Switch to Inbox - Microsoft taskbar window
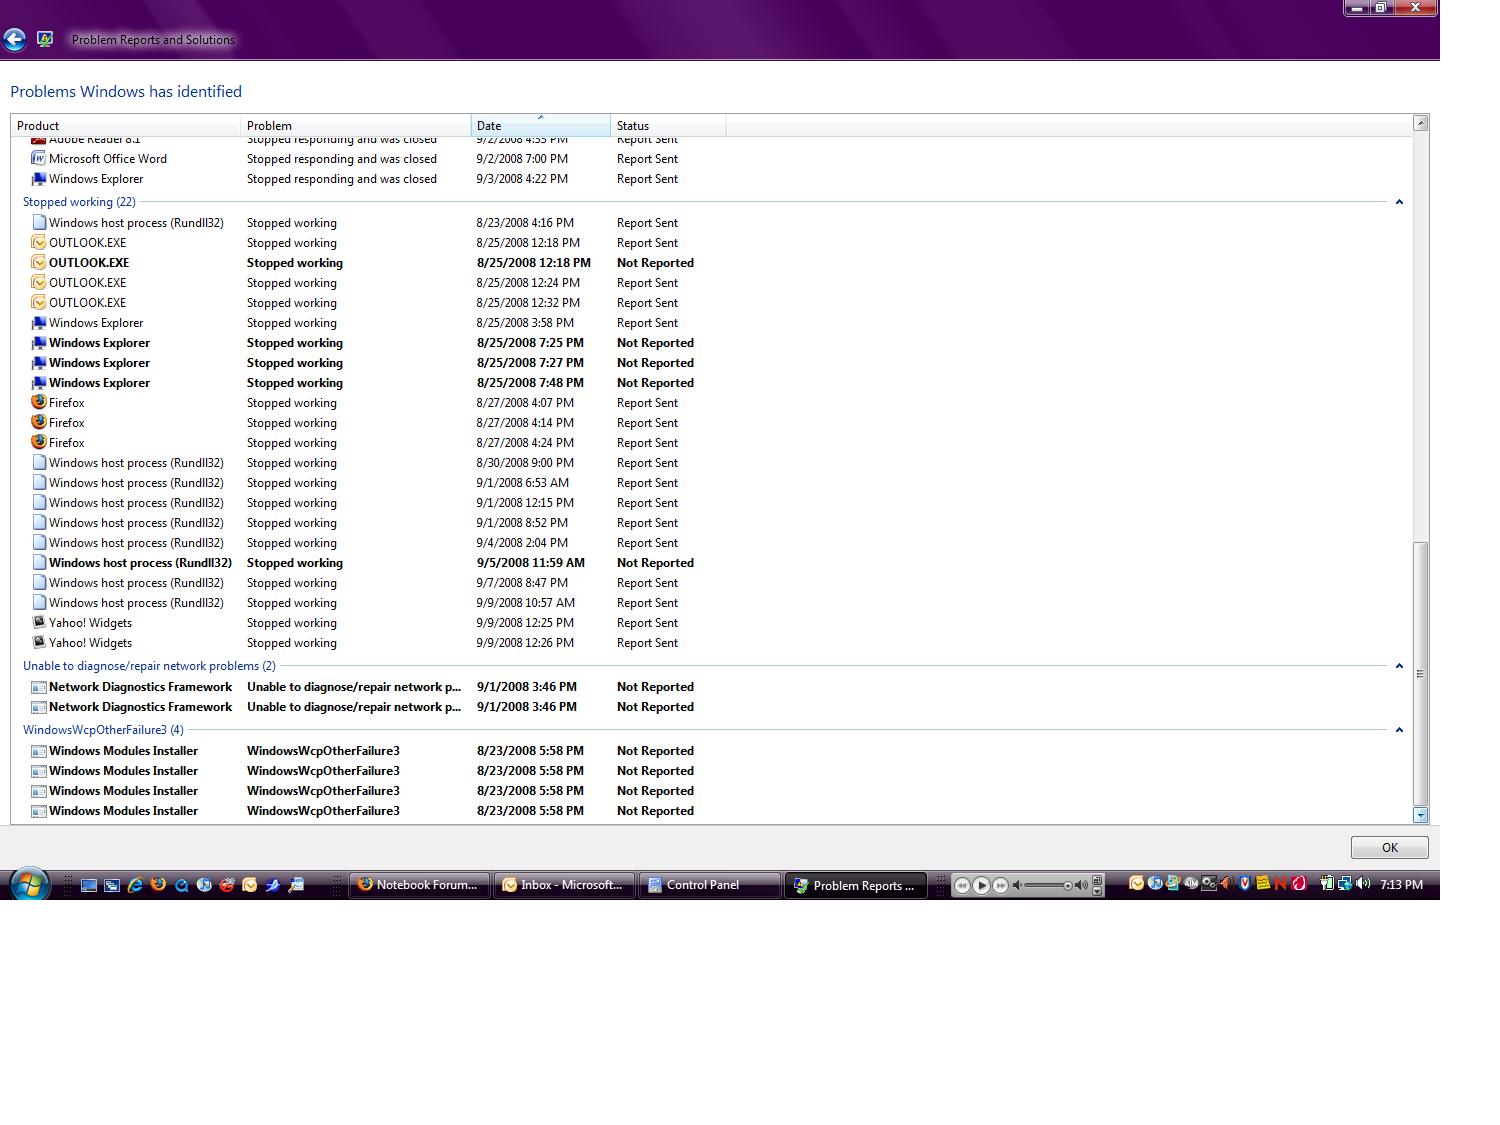This screenshot has height=1125, width=1500. pyautogui.click(x=564, y=885)
